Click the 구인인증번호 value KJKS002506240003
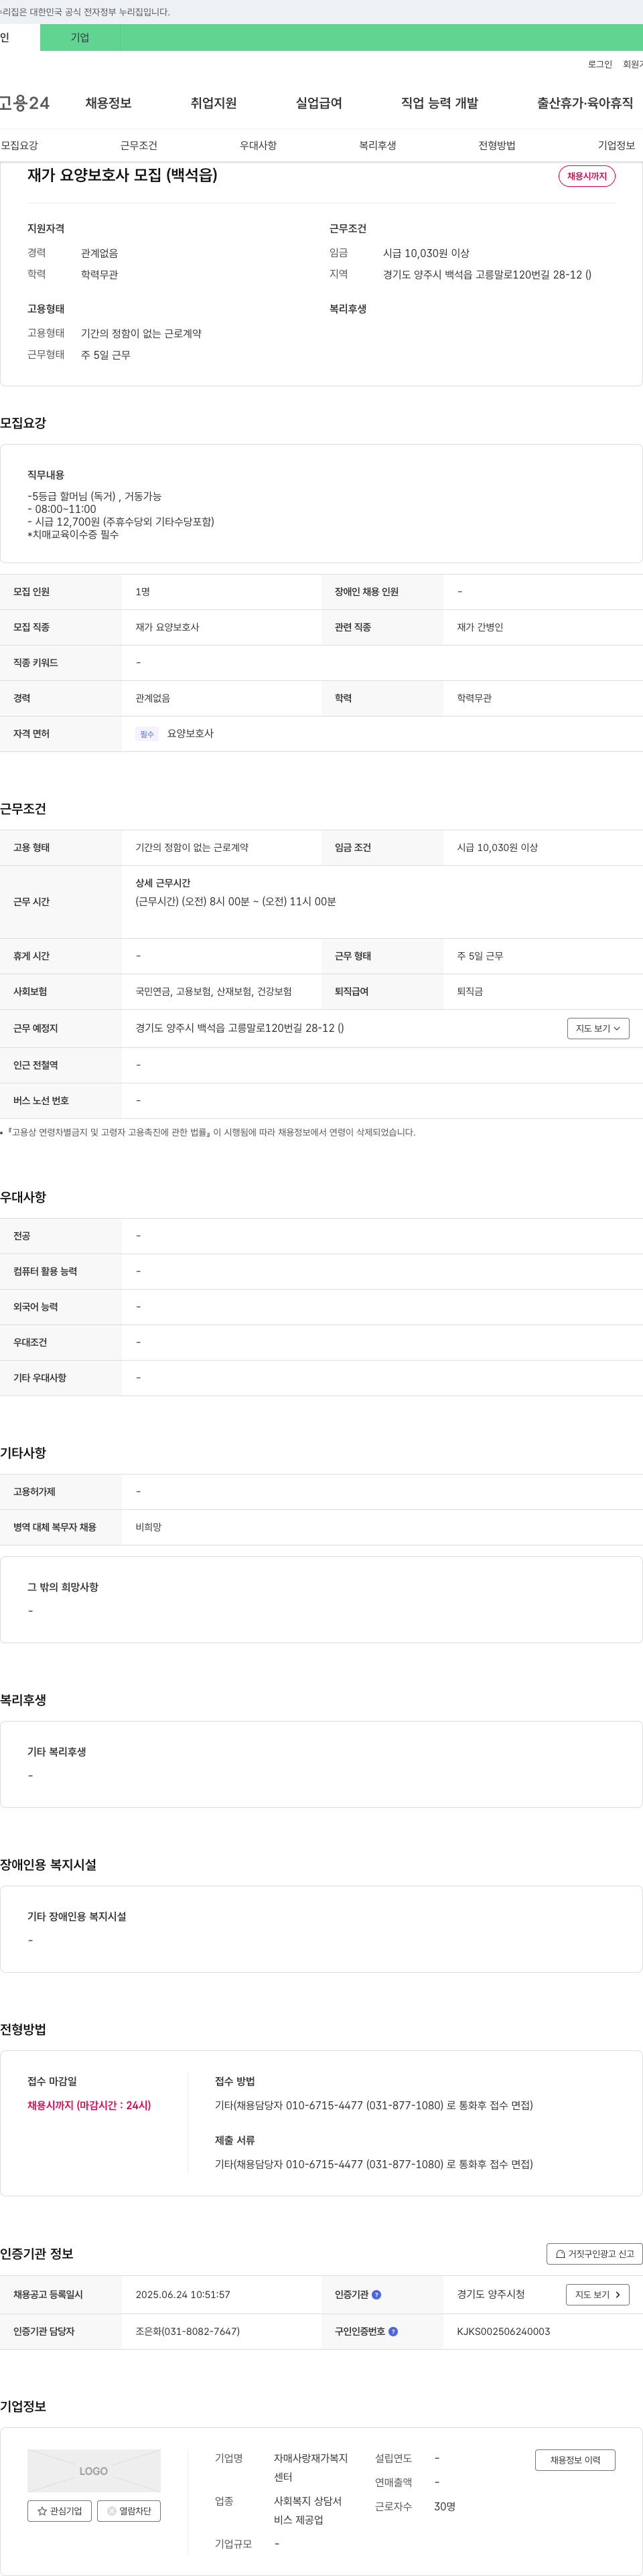 point(503,2332)
